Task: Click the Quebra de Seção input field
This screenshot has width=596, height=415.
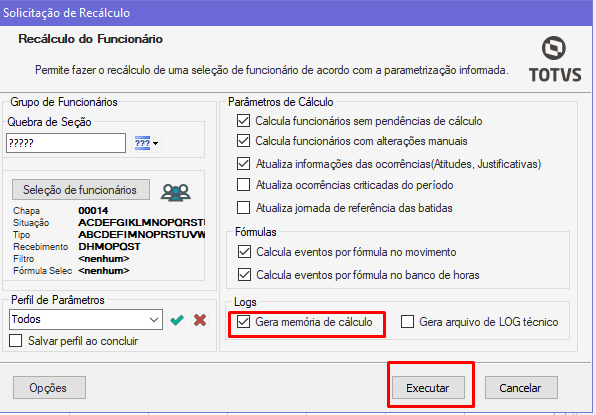Action: pyautogui.click(x=66, y=143)
